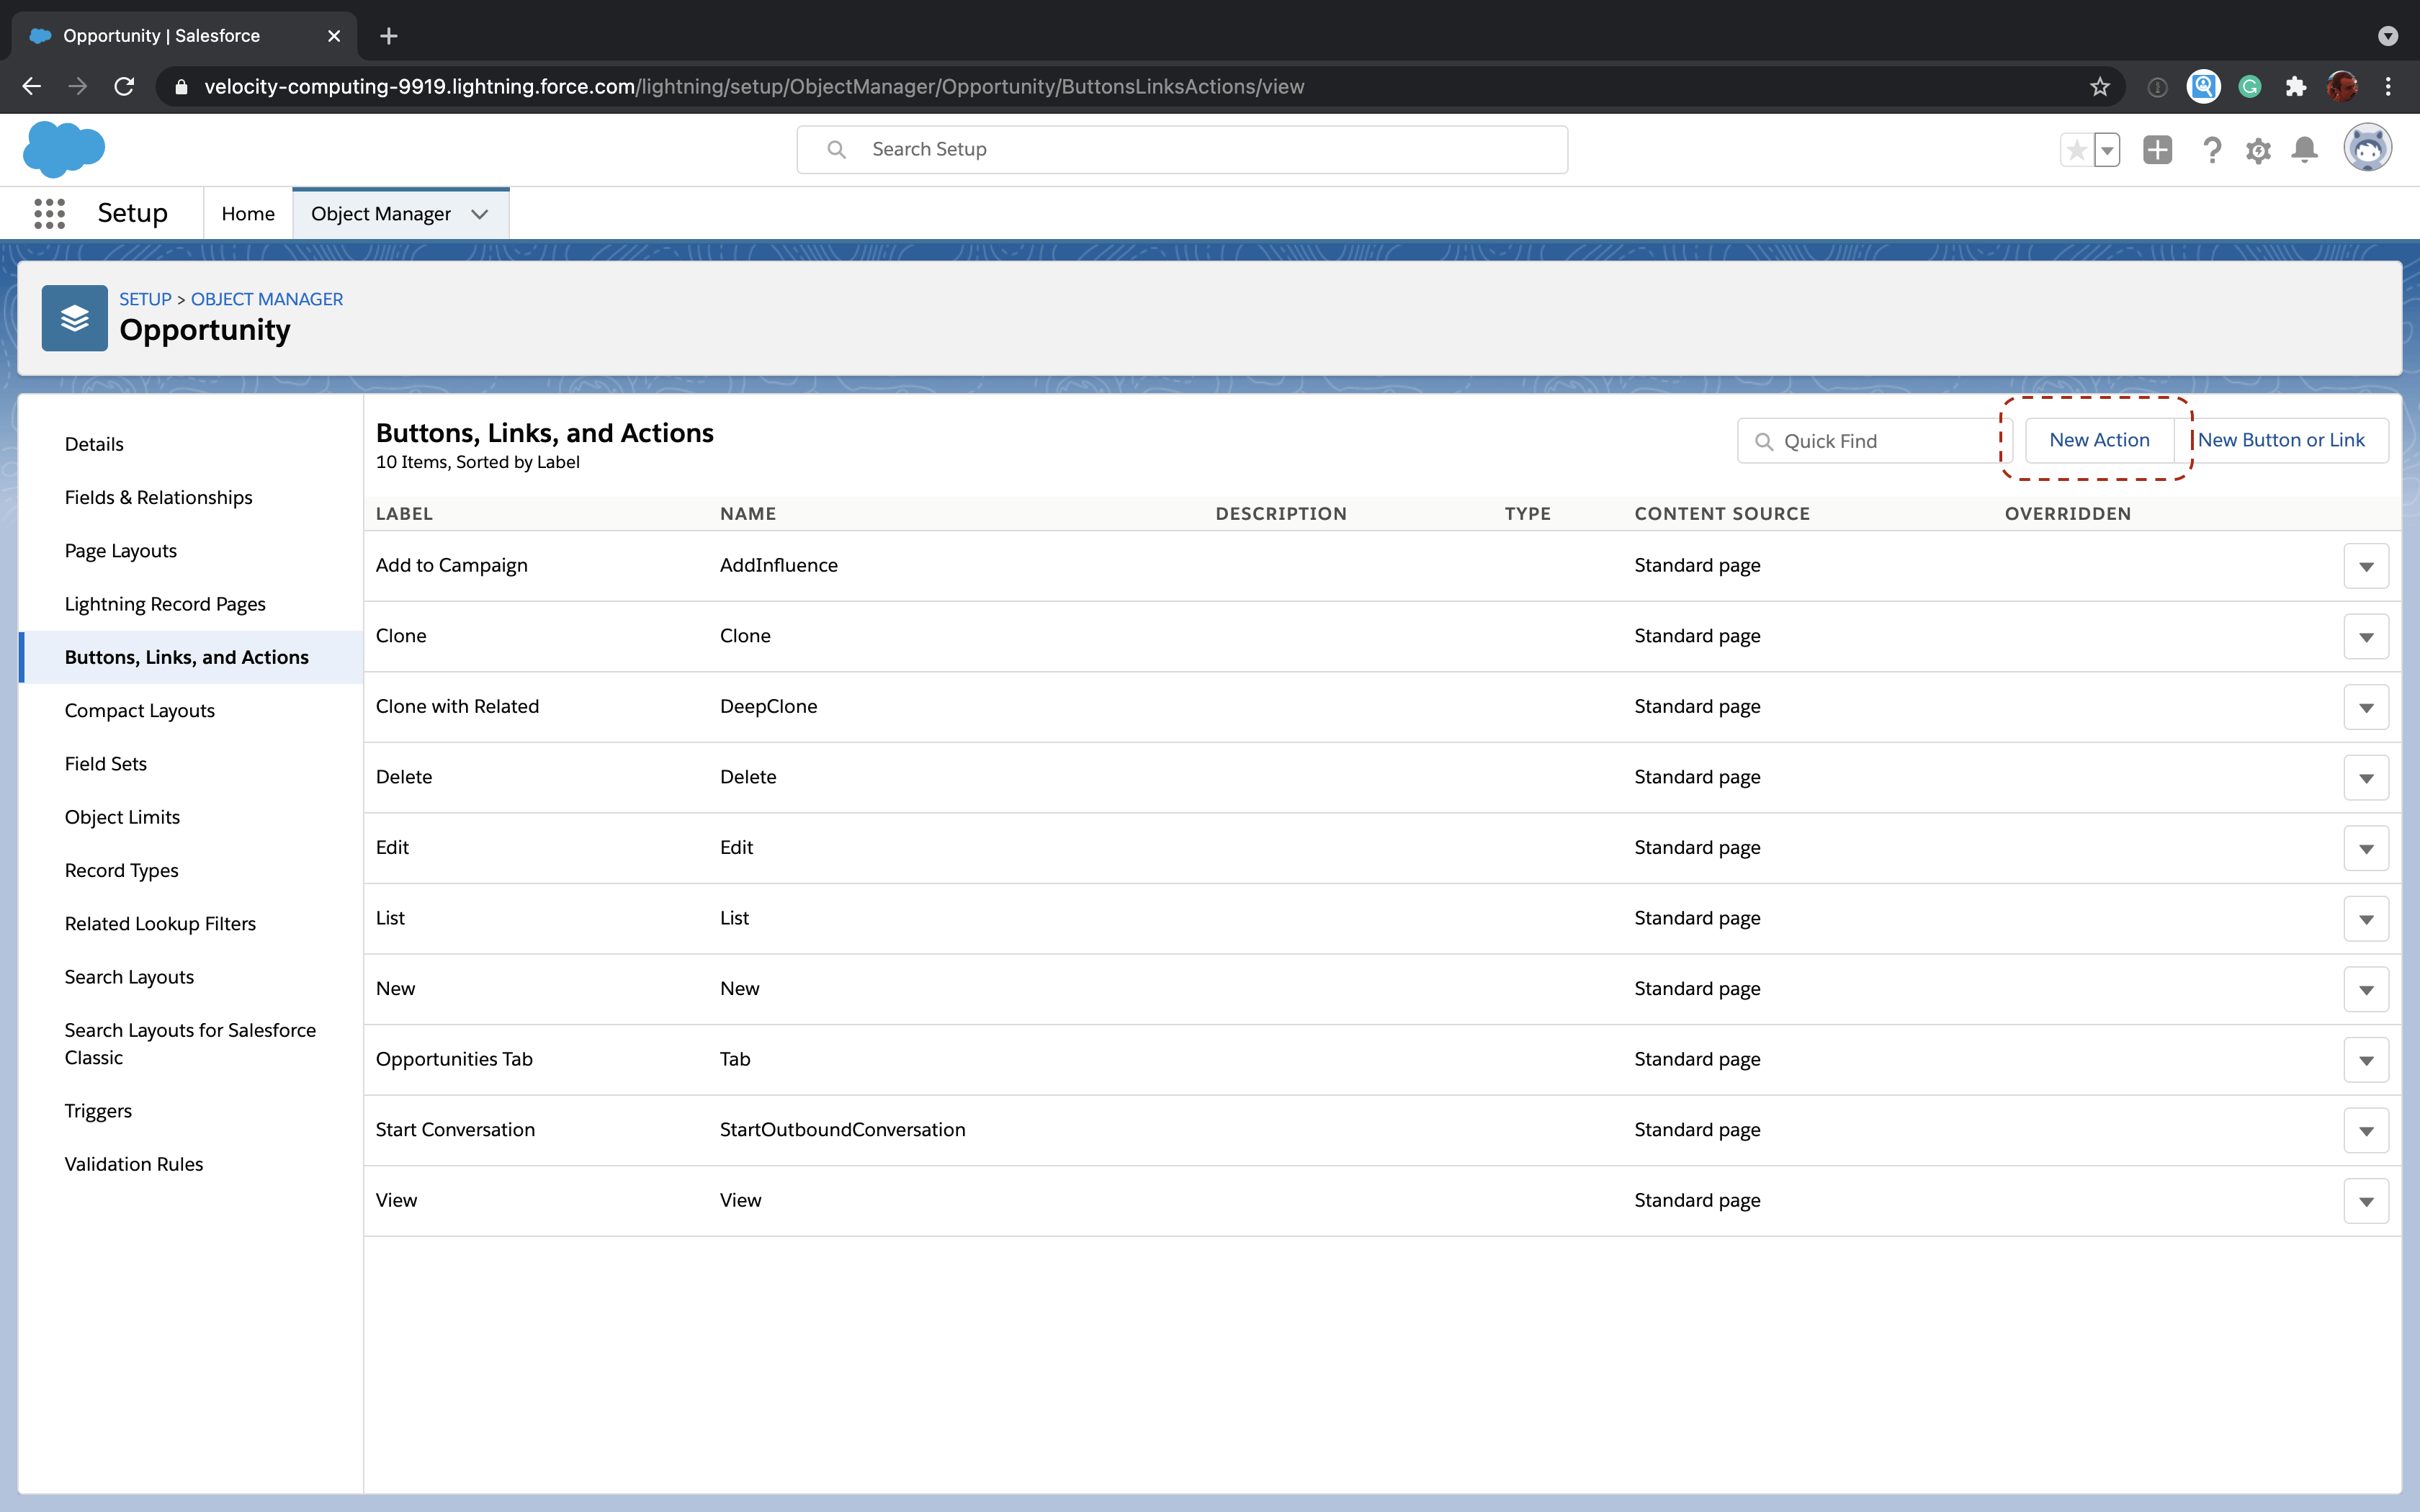Click the Opportunity object layers icon
The width and height of the screenshot is (2420, 1512).
(74, 317)
